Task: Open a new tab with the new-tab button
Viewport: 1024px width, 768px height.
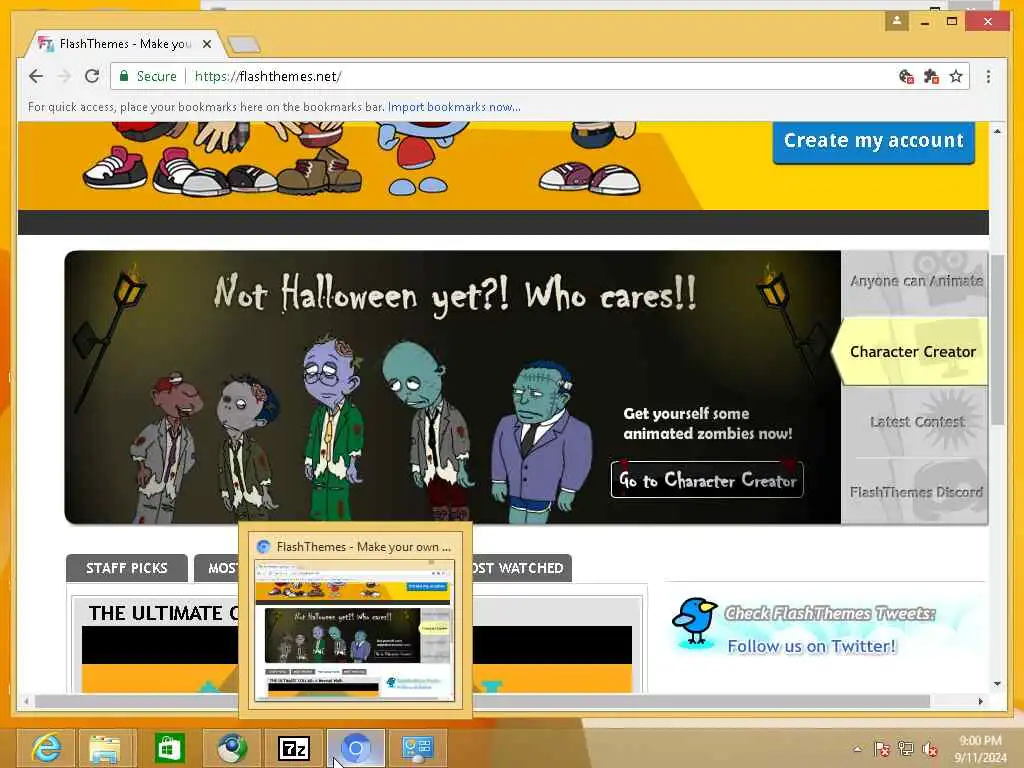Action: point(244,44)
